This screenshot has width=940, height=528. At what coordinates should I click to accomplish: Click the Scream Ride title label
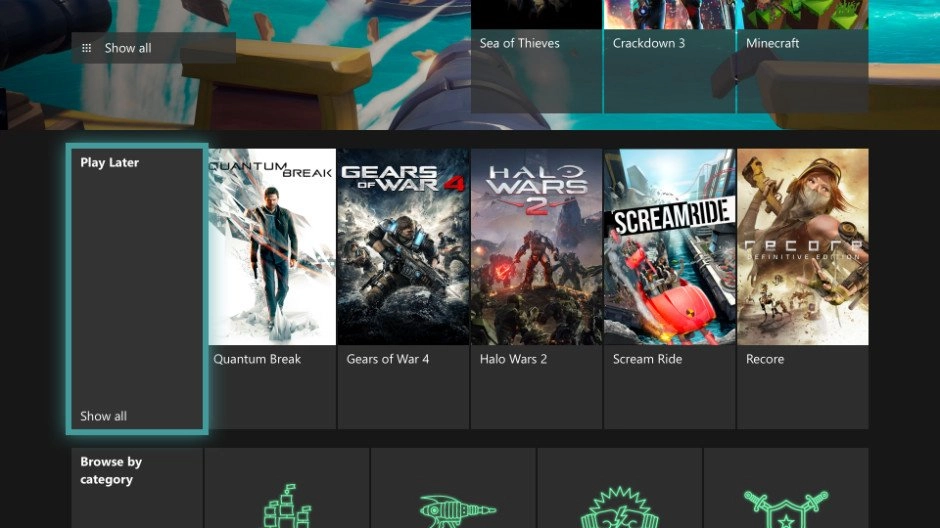[647, 359]
